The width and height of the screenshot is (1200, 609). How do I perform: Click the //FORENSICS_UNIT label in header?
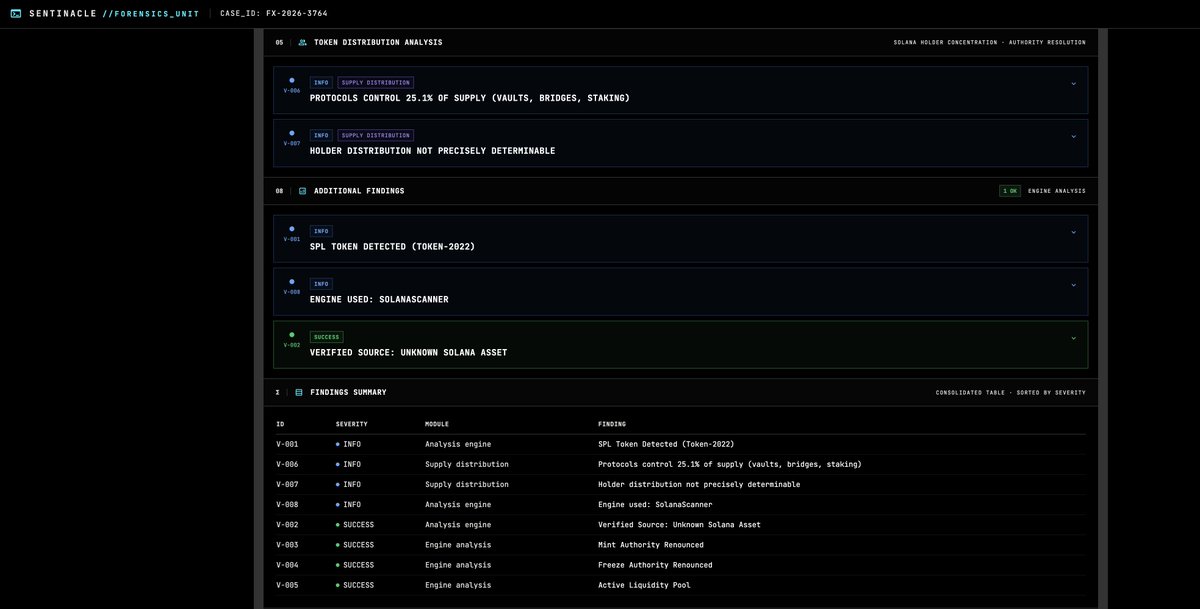coord(151,14)
